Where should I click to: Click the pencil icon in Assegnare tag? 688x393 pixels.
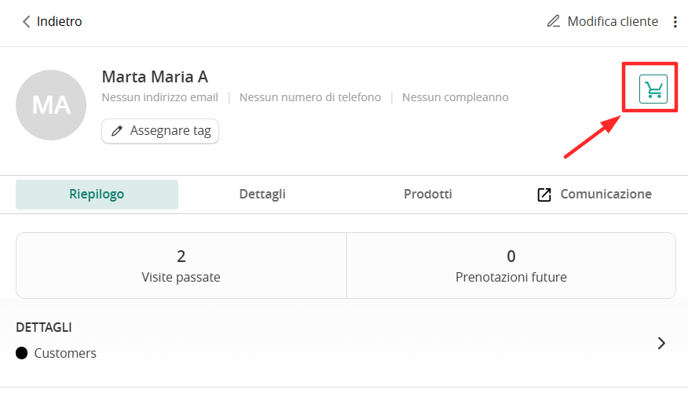coord(116,131)
